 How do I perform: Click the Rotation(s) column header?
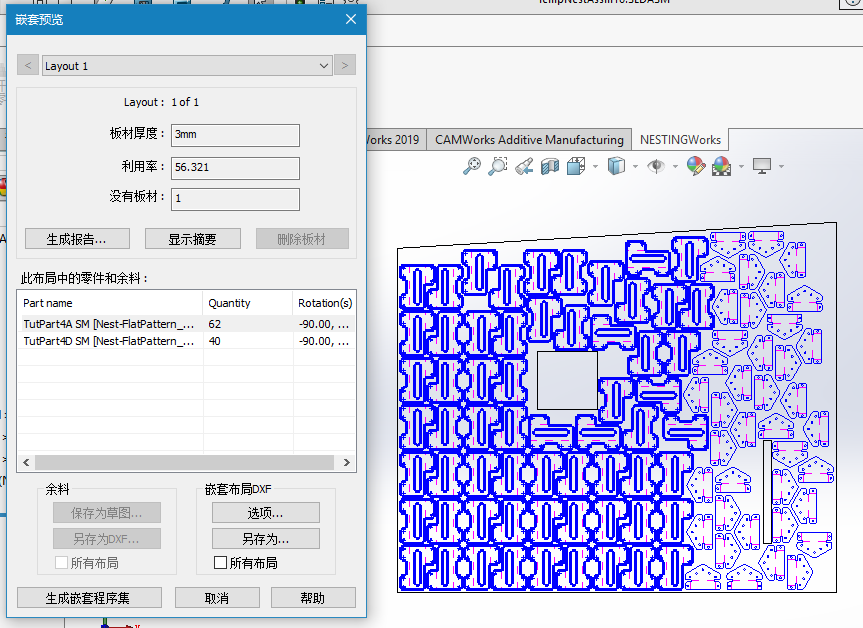coord(324,303)
